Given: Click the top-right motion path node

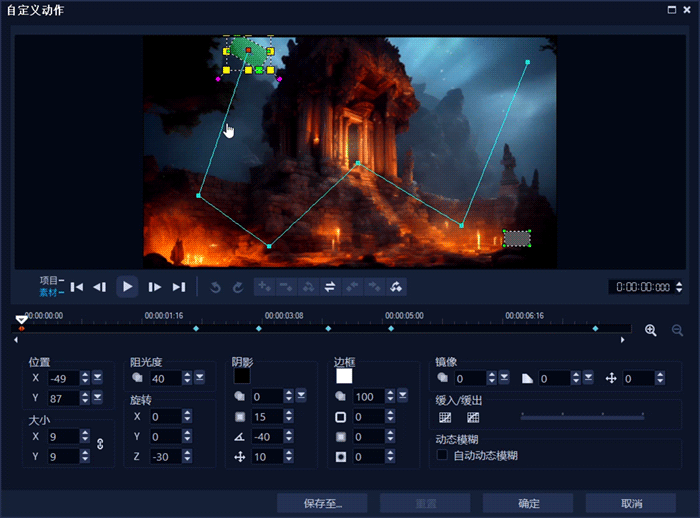Looking at the screenshot, I should [x=527, y=62].
